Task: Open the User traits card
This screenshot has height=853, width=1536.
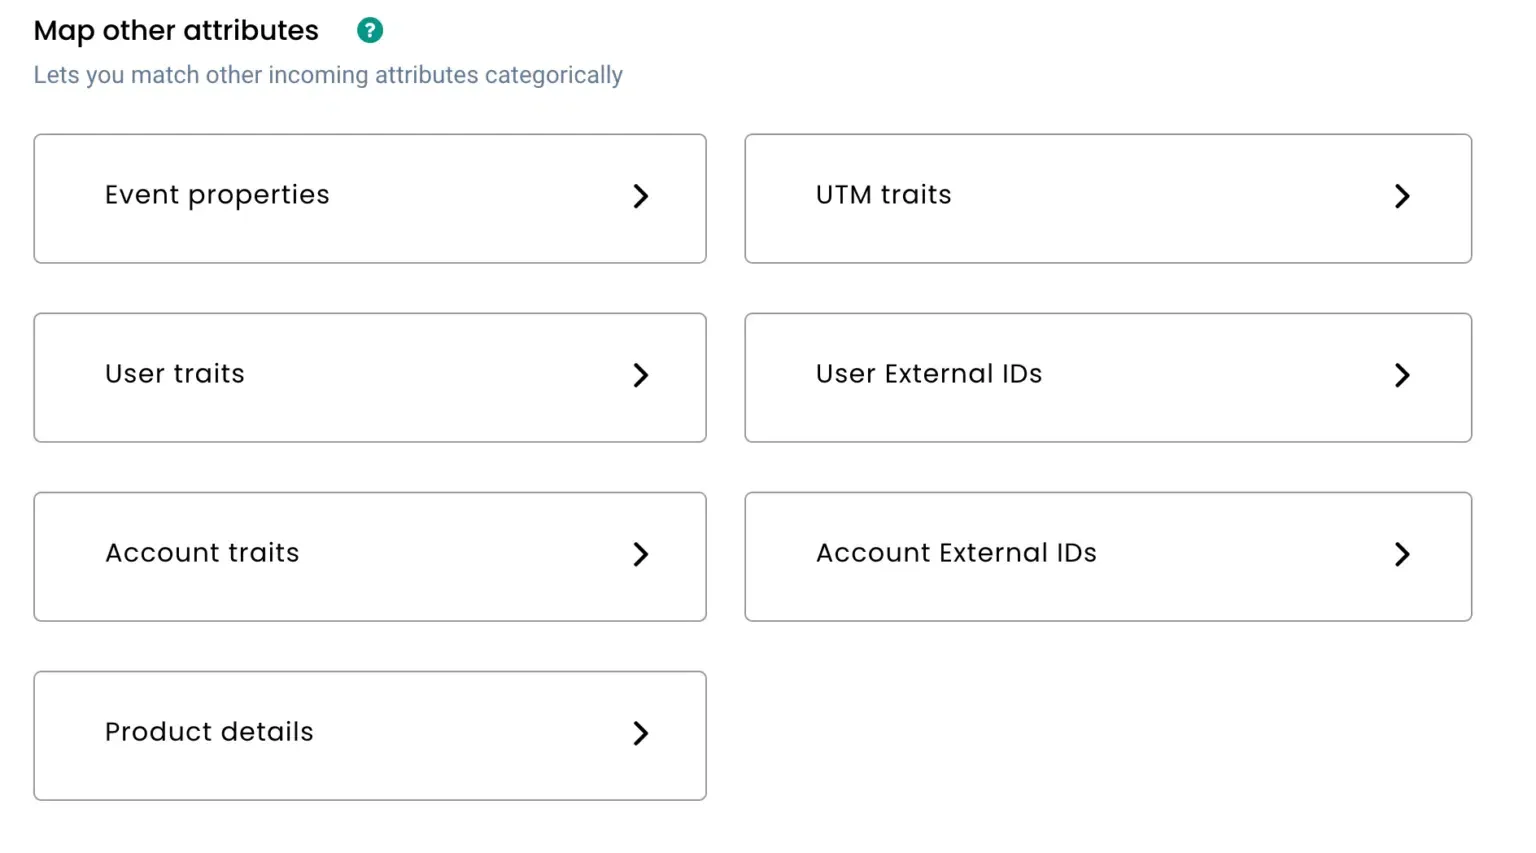Action: pyautogui.click(x=370, y=378)
